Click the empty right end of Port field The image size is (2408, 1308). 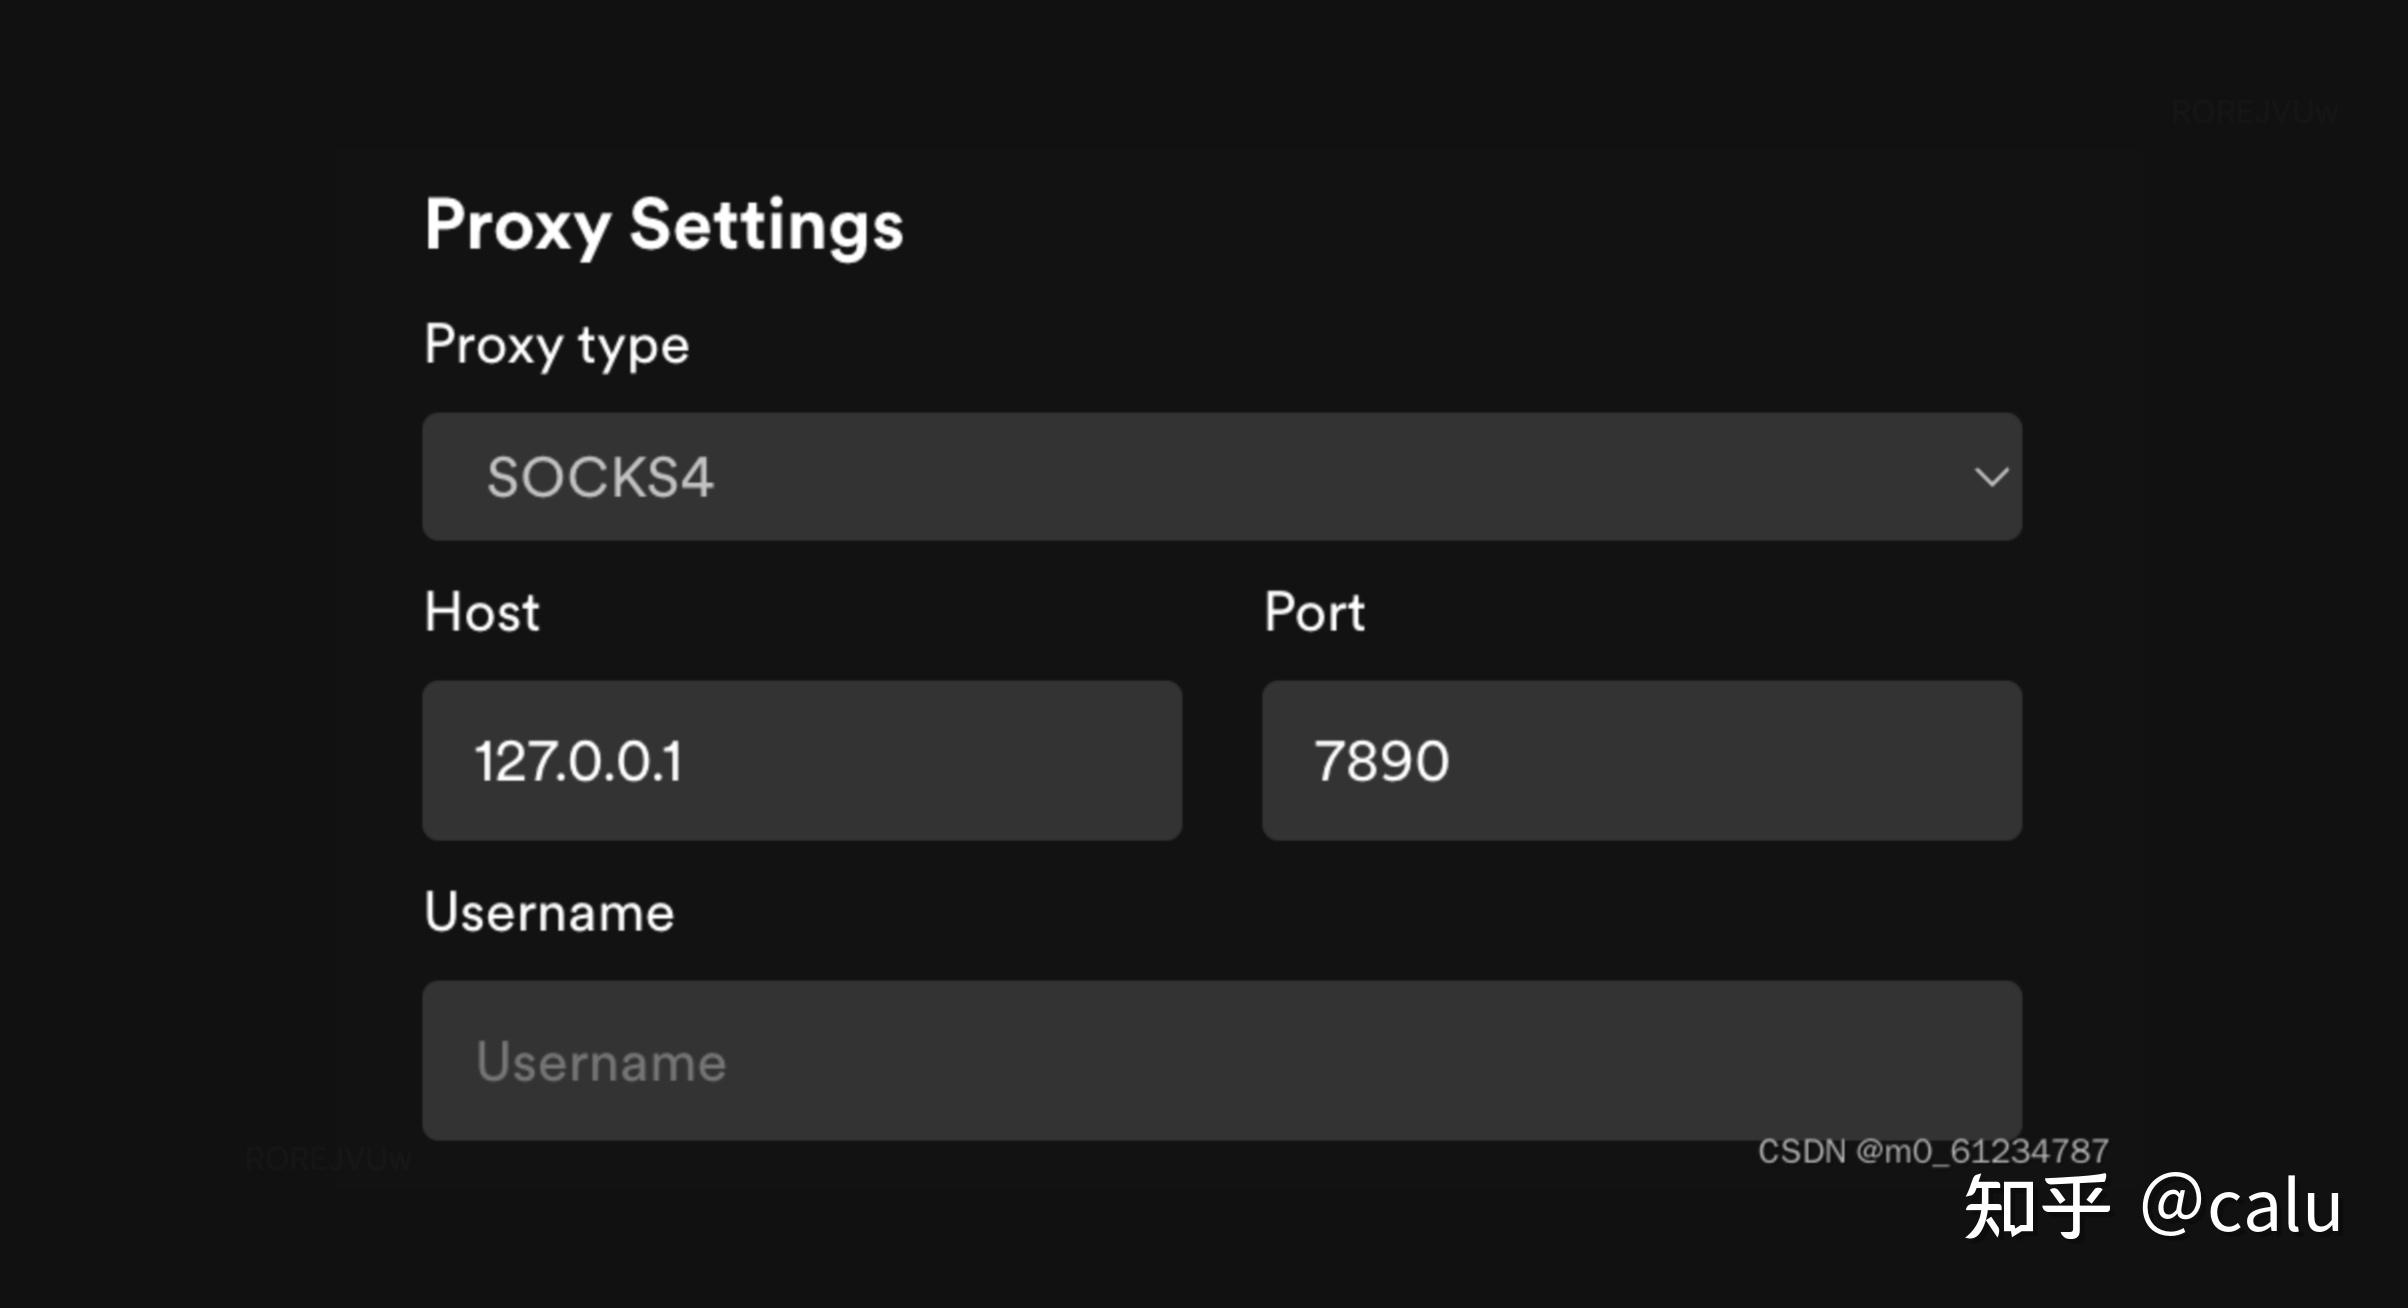(1900, 761)
